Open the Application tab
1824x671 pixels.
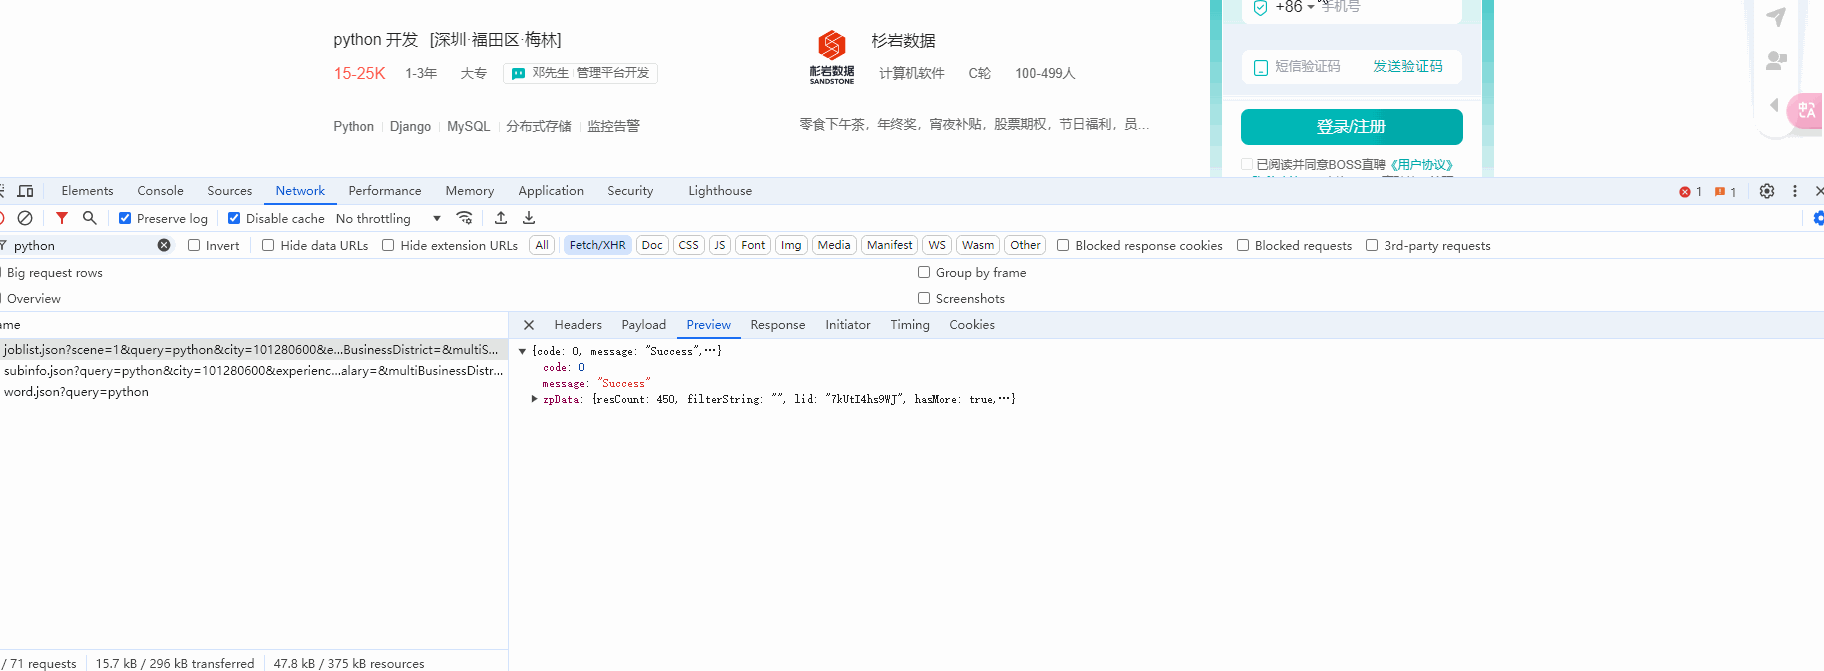click(551, 191)
